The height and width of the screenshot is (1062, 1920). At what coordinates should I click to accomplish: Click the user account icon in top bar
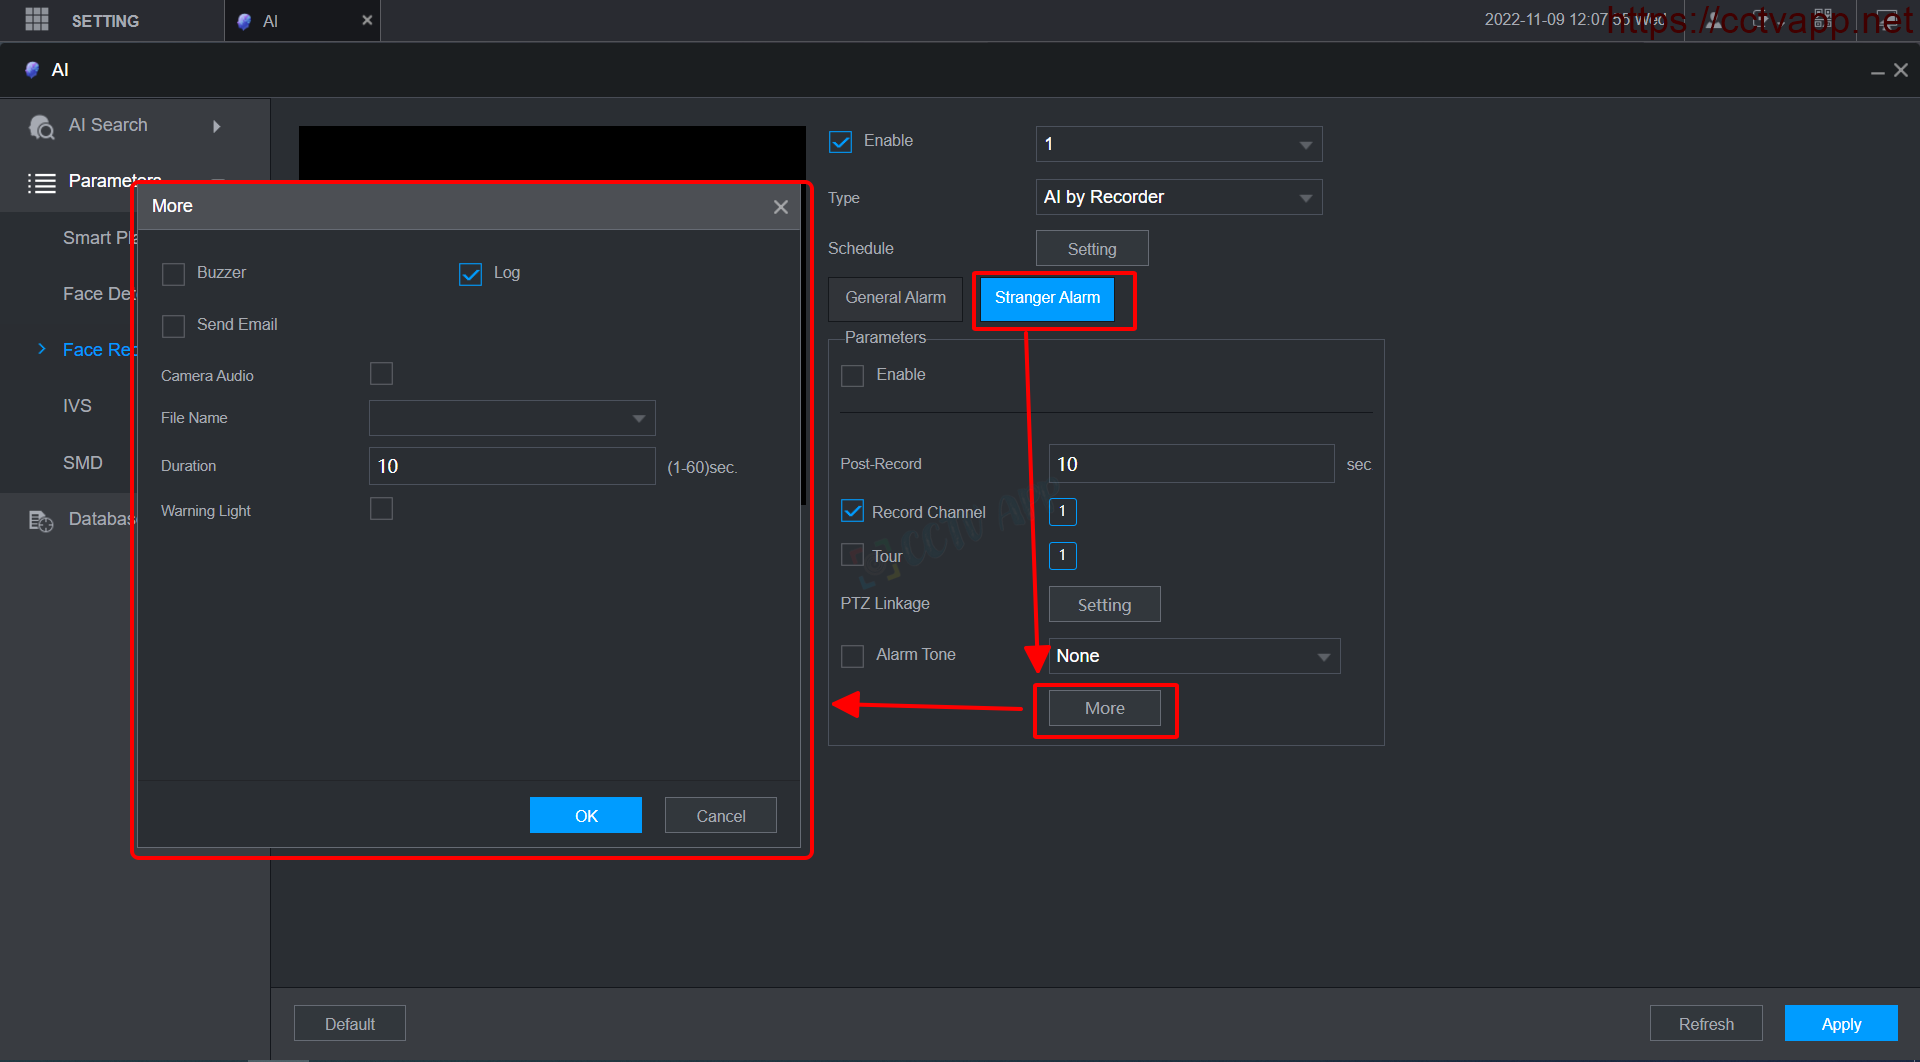1714,19
